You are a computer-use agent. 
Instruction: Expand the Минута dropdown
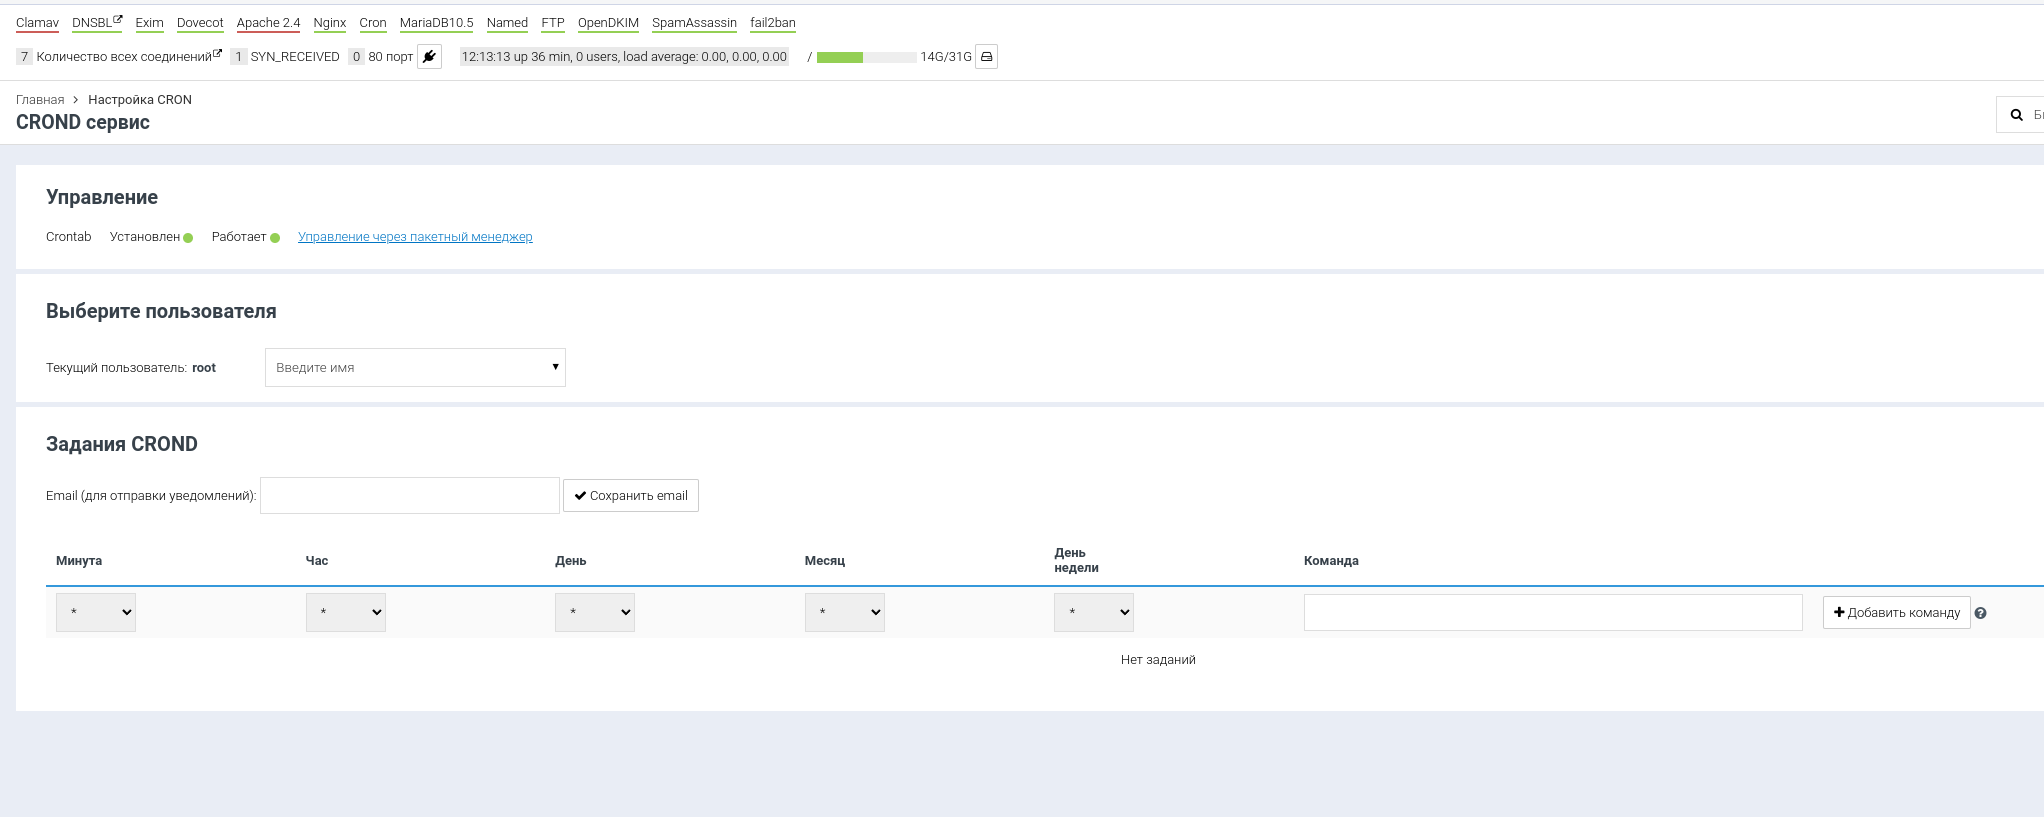pos(96,612)
